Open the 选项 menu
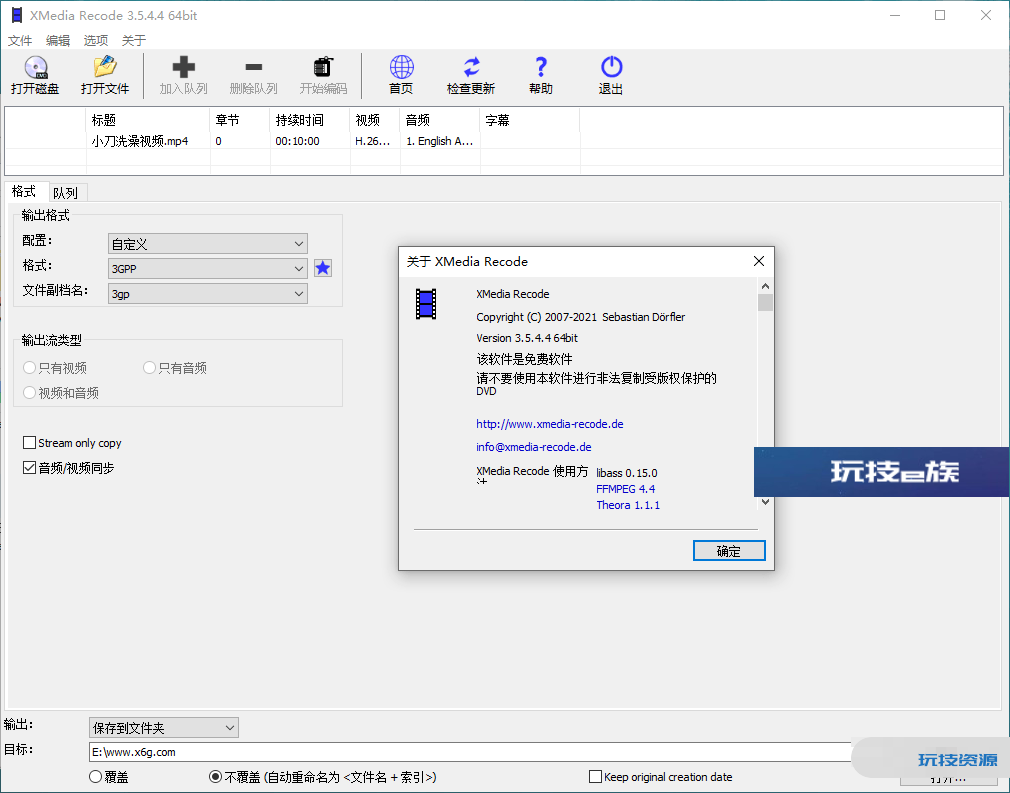1010x793 pixels. click(96, 41)
